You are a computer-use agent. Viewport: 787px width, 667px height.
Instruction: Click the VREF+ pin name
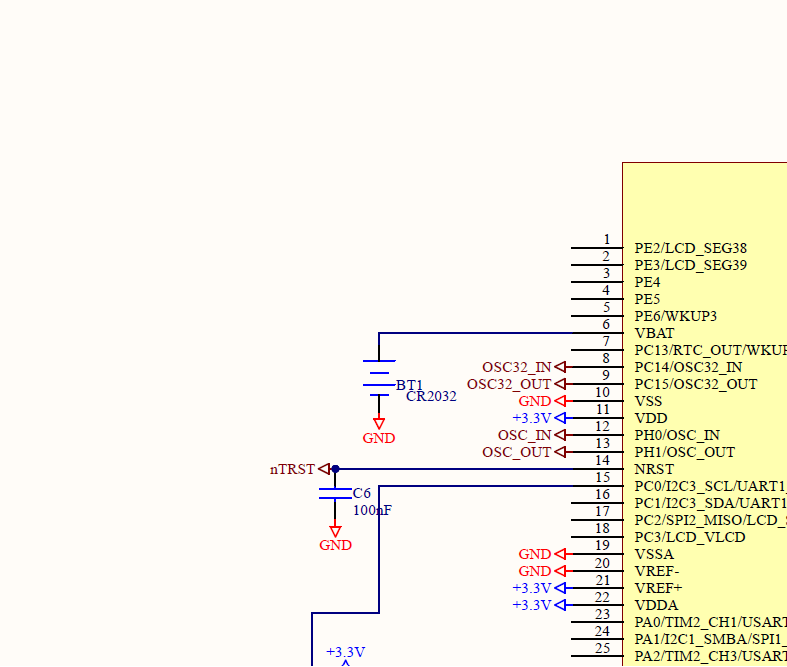(x=658, y=588)
